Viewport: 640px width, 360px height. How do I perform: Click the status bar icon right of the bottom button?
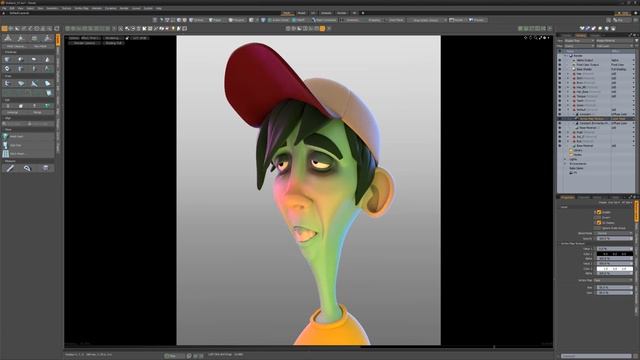tap(189, 356)
